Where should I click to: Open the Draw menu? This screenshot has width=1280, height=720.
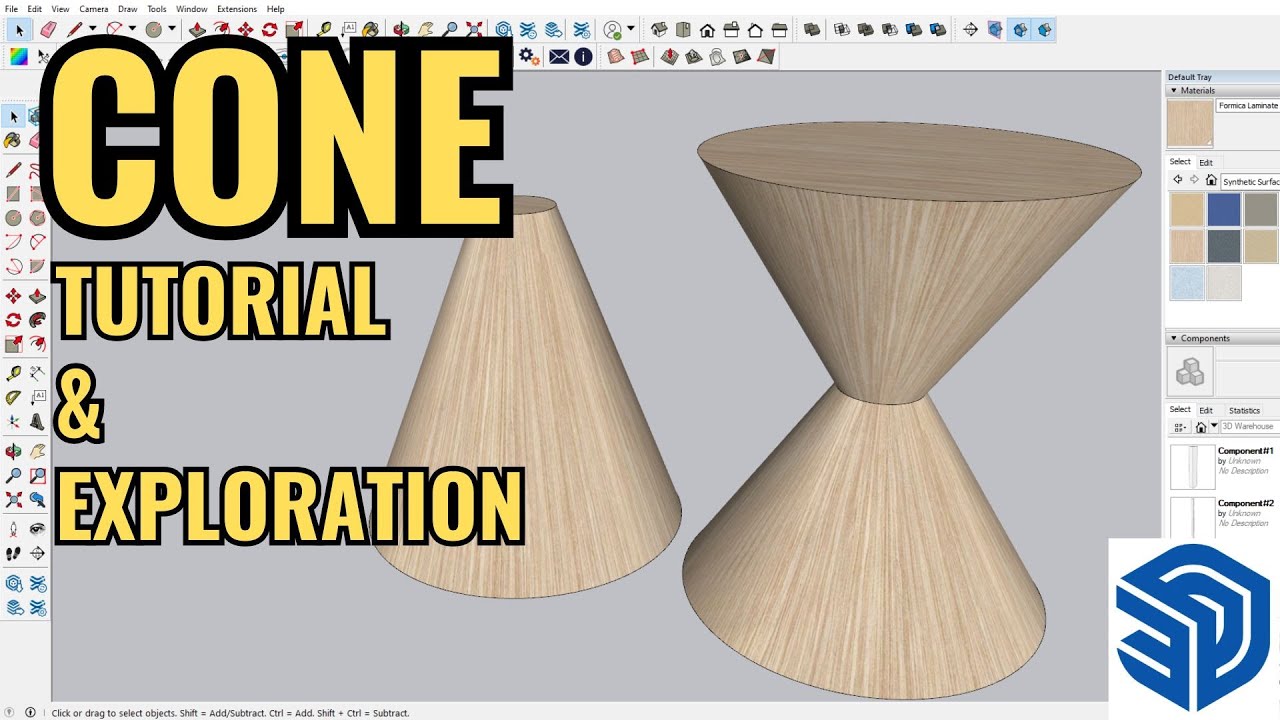click(127, 9)
